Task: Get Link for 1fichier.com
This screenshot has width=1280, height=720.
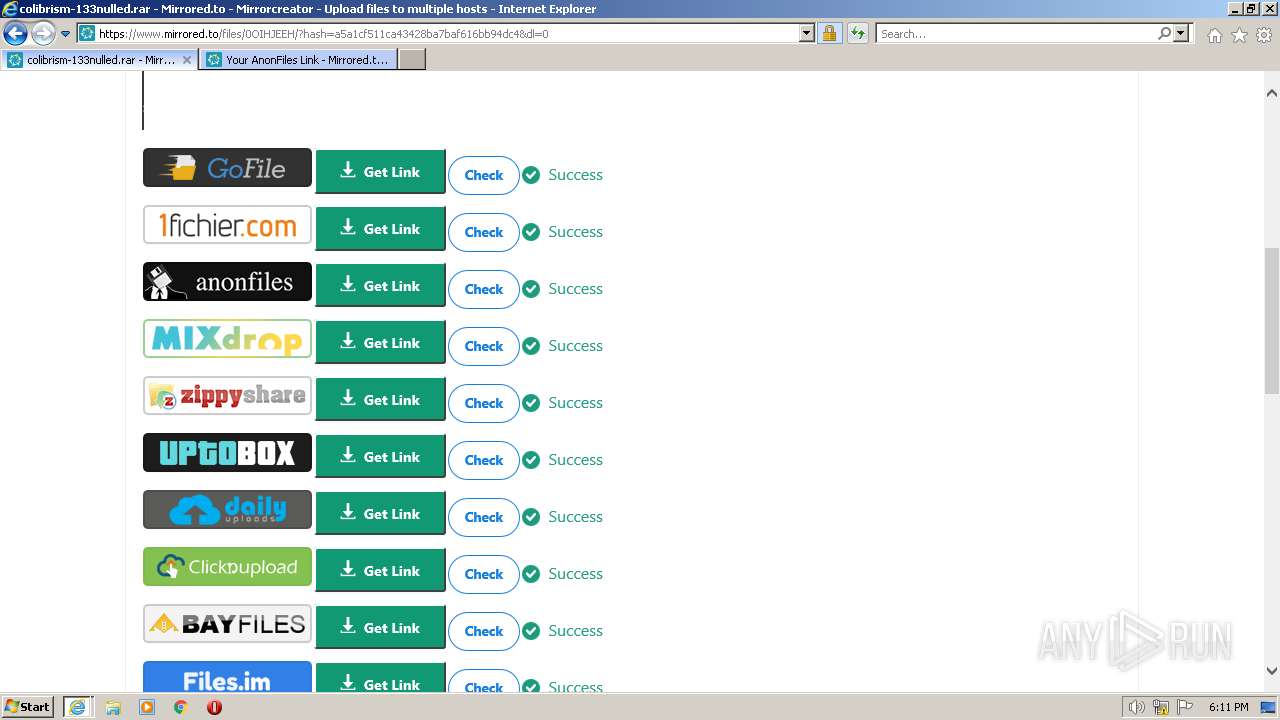Action: pos(380,229)
